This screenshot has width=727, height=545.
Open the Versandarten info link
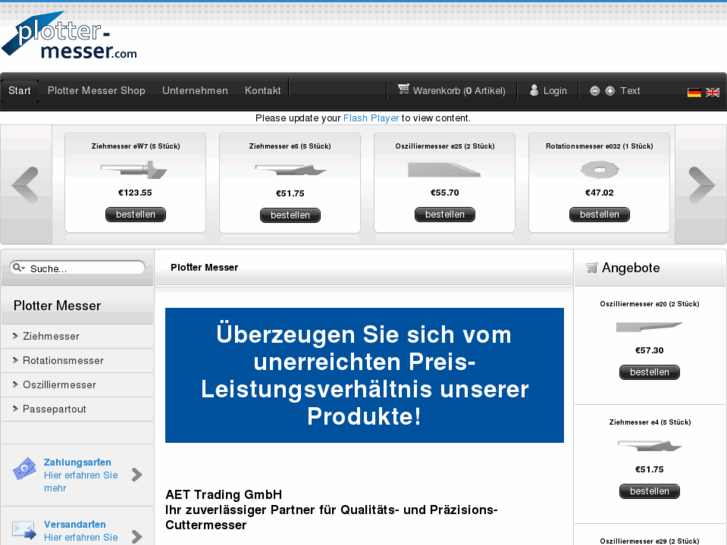(81, 530)
